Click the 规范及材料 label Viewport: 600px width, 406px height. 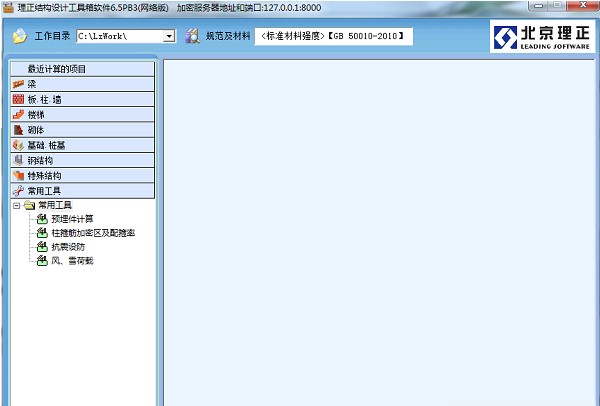[x=228, y=36]
